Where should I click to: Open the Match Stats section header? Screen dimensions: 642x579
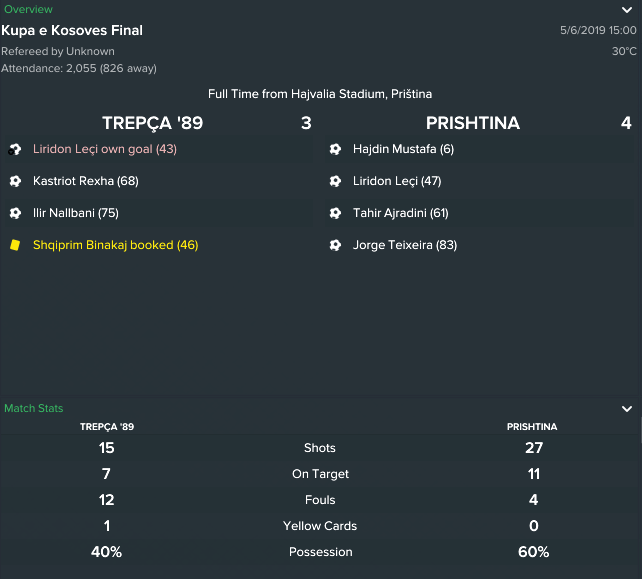[x=34, y=408]
